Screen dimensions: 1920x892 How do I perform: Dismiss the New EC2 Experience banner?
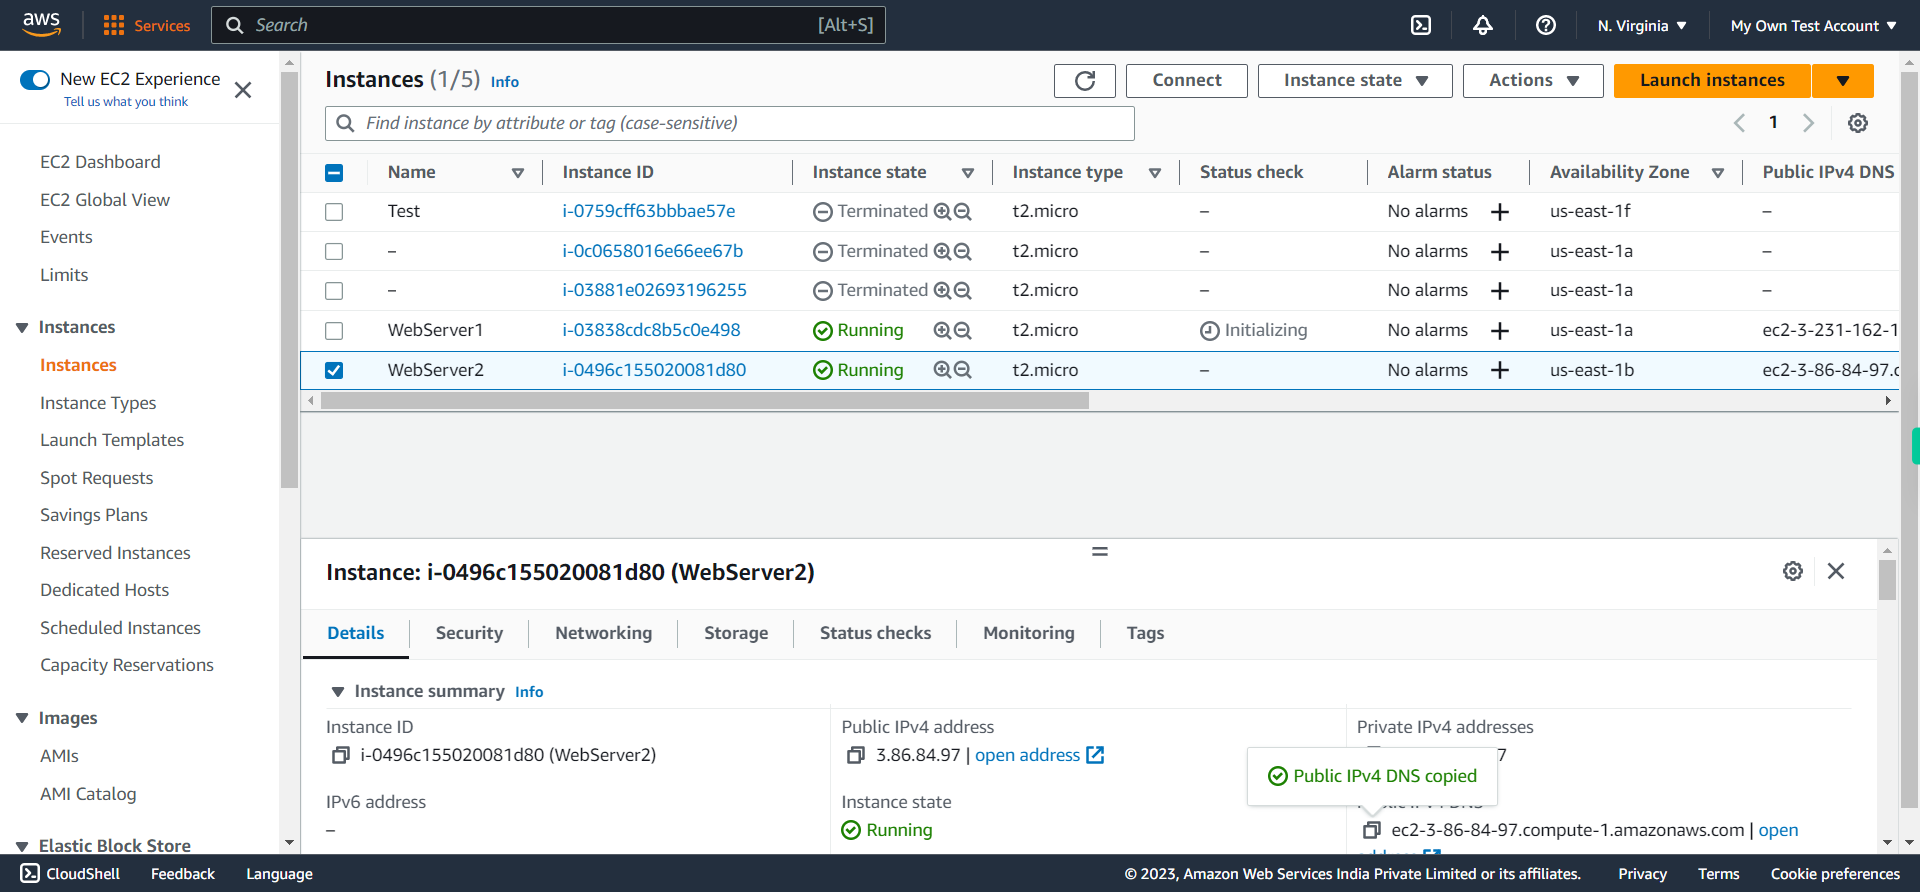243,90
